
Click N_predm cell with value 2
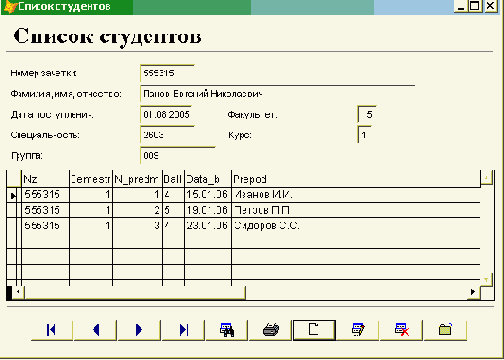138,210
